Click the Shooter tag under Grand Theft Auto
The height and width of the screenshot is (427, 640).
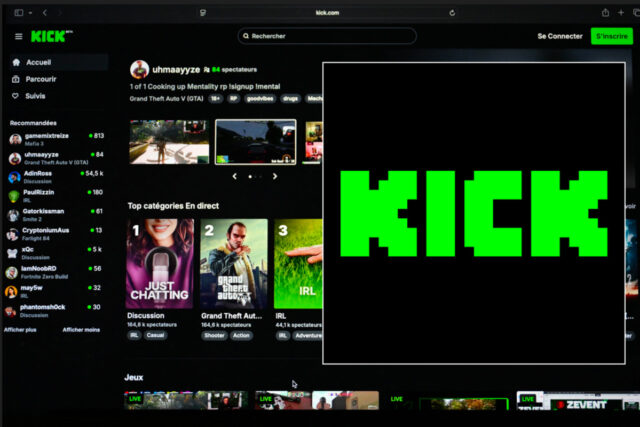[x=214, y=336]
